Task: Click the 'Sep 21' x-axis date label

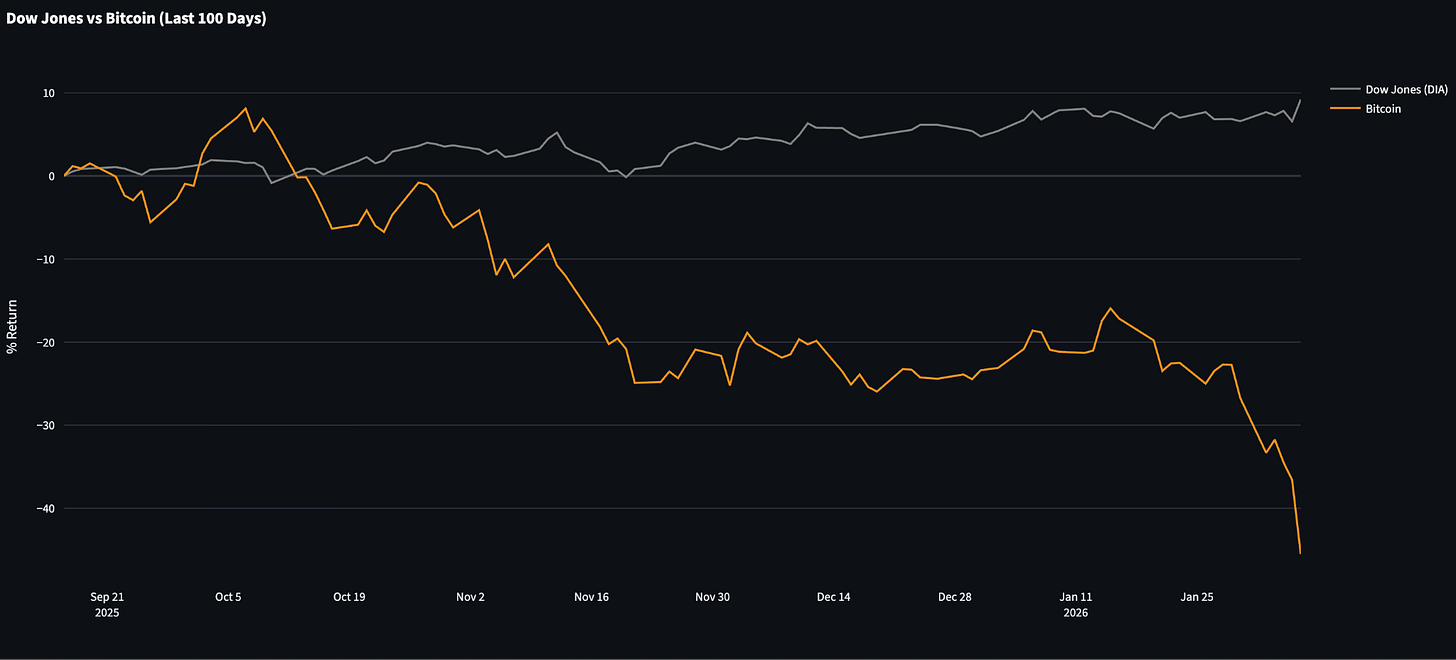Action: pos(107,597)
